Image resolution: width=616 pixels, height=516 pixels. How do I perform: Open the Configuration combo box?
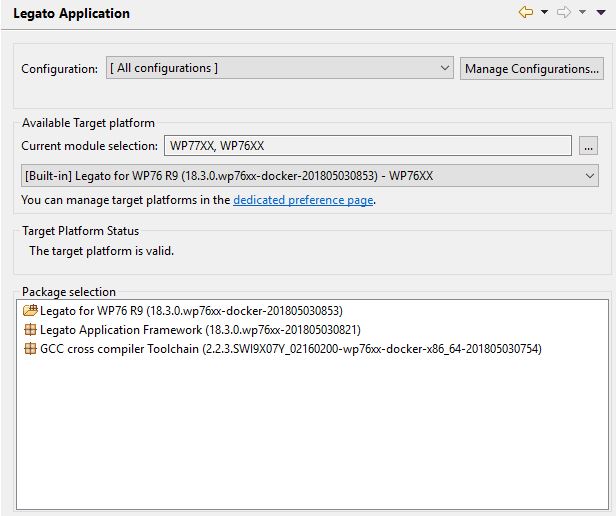tap(280, 68)
